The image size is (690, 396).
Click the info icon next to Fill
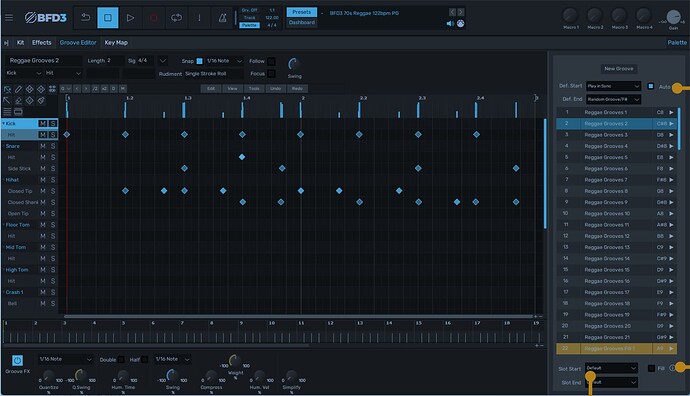pyautogui.click(x=672, y=368)
